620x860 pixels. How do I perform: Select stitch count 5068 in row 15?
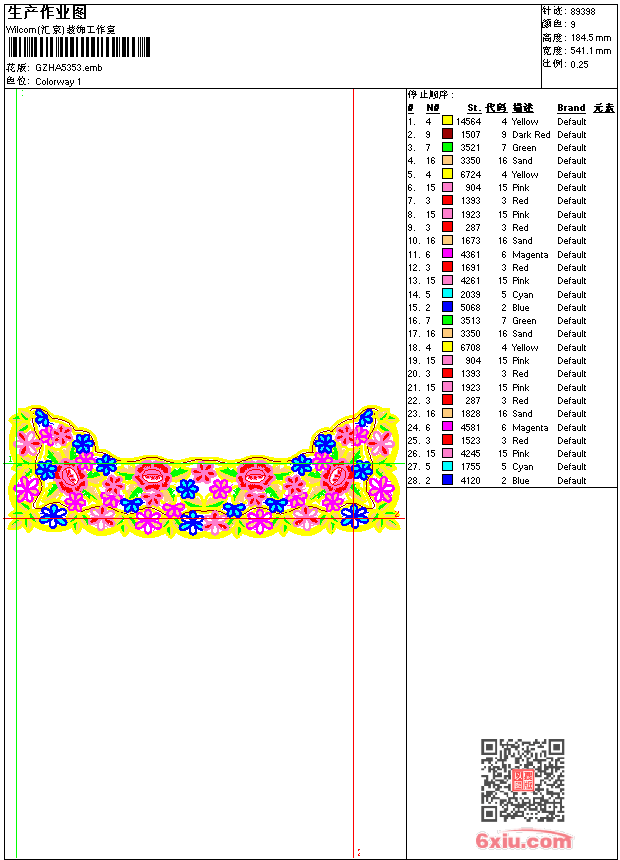471,308
